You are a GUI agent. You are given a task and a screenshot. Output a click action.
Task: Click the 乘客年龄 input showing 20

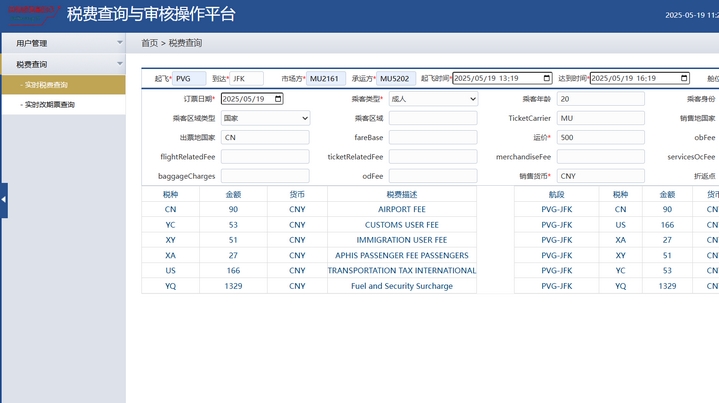600,99
